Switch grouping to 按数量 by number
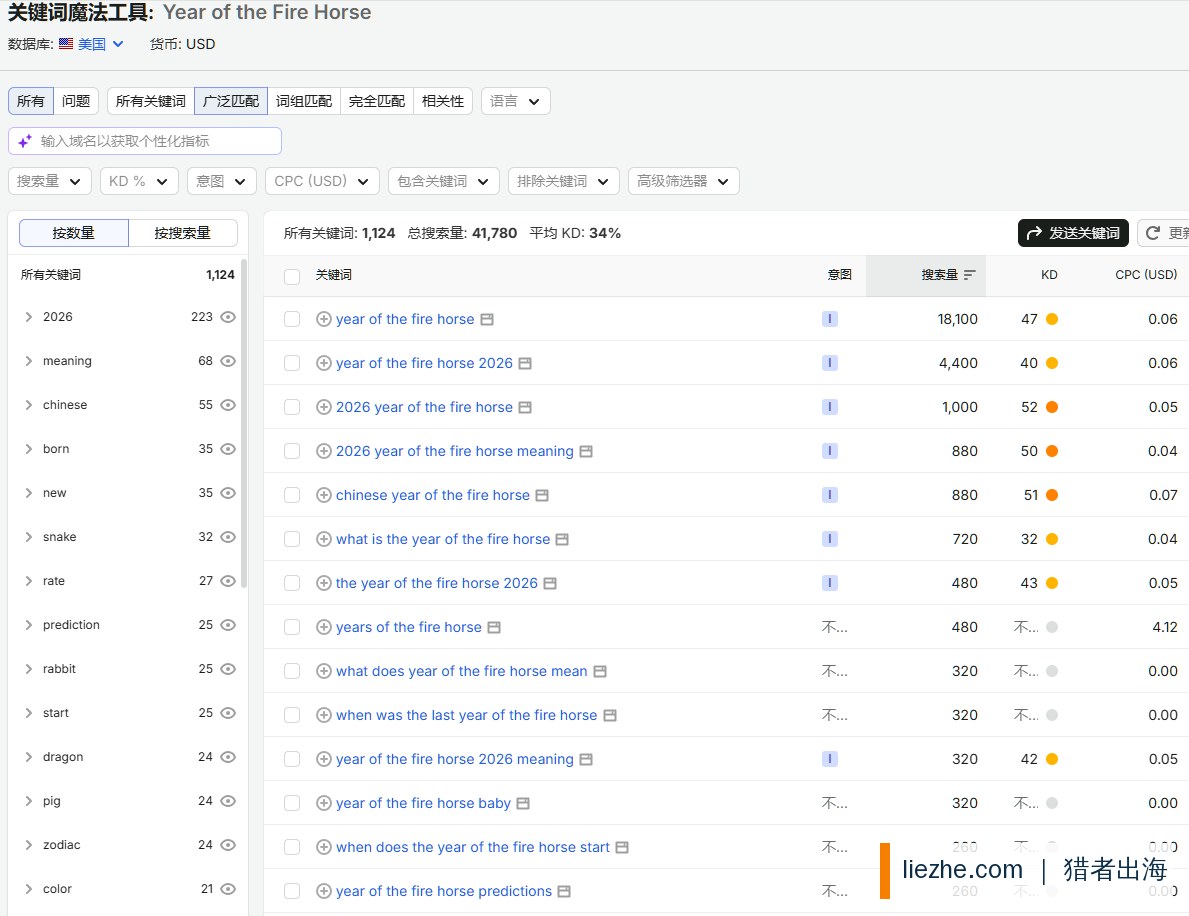The width and height of the screenshot is (1189, 916). 74,233
